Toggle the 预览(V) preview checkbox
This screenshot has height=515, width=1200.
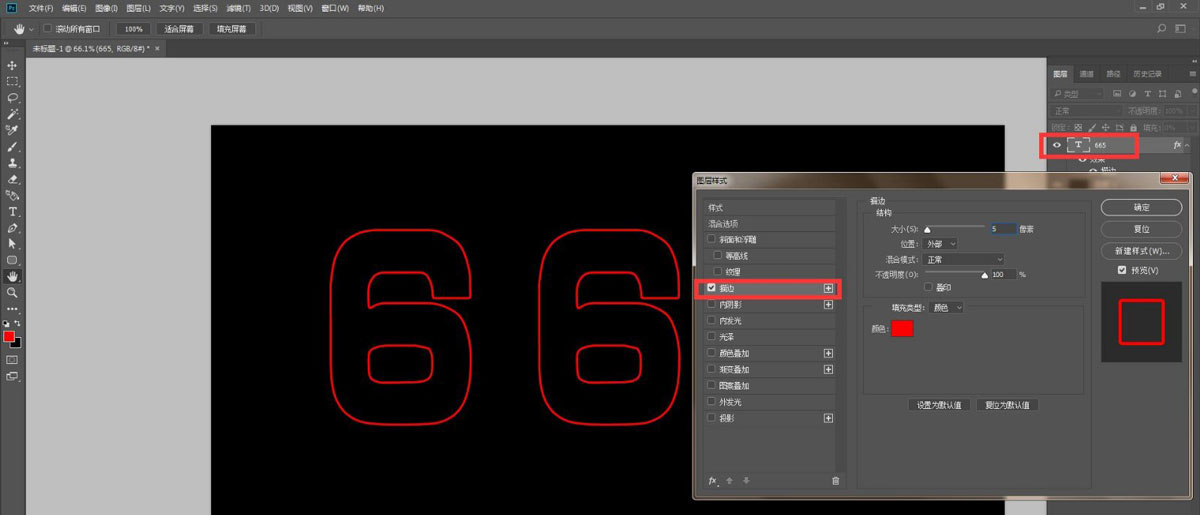tap(1123, 270)
